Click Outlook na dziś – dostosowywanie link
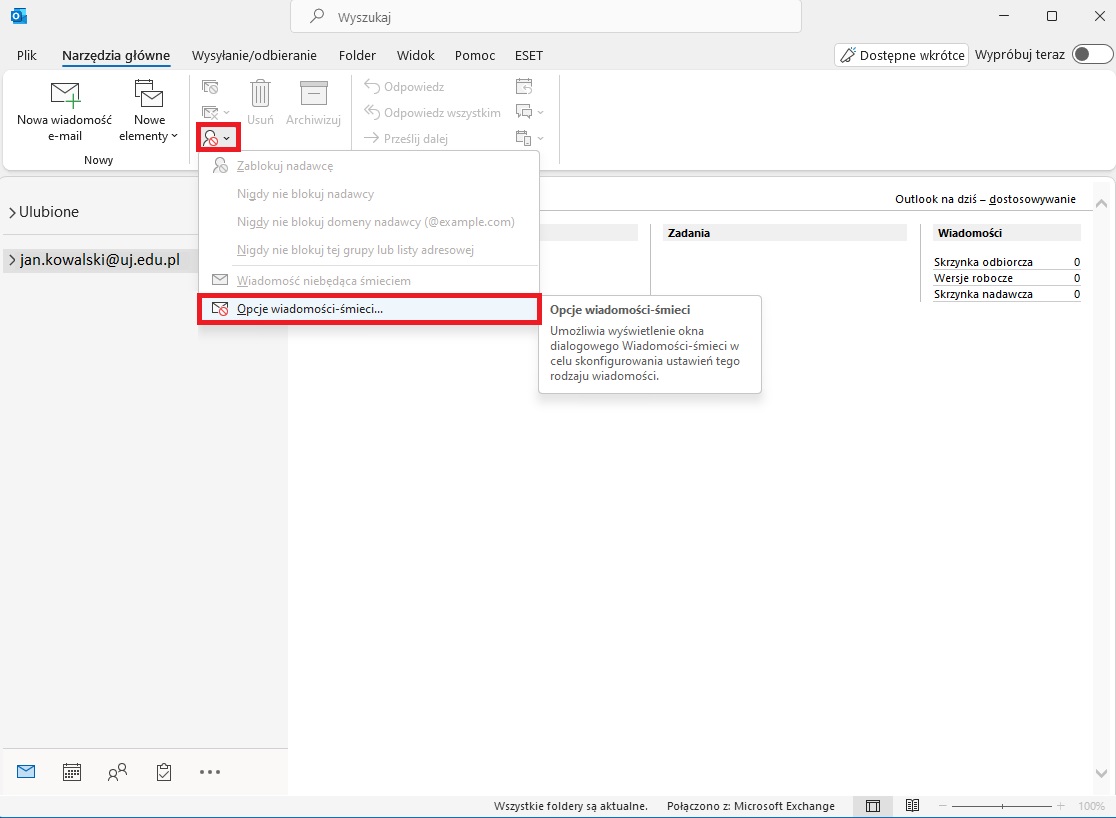 (x=985, y=199)
